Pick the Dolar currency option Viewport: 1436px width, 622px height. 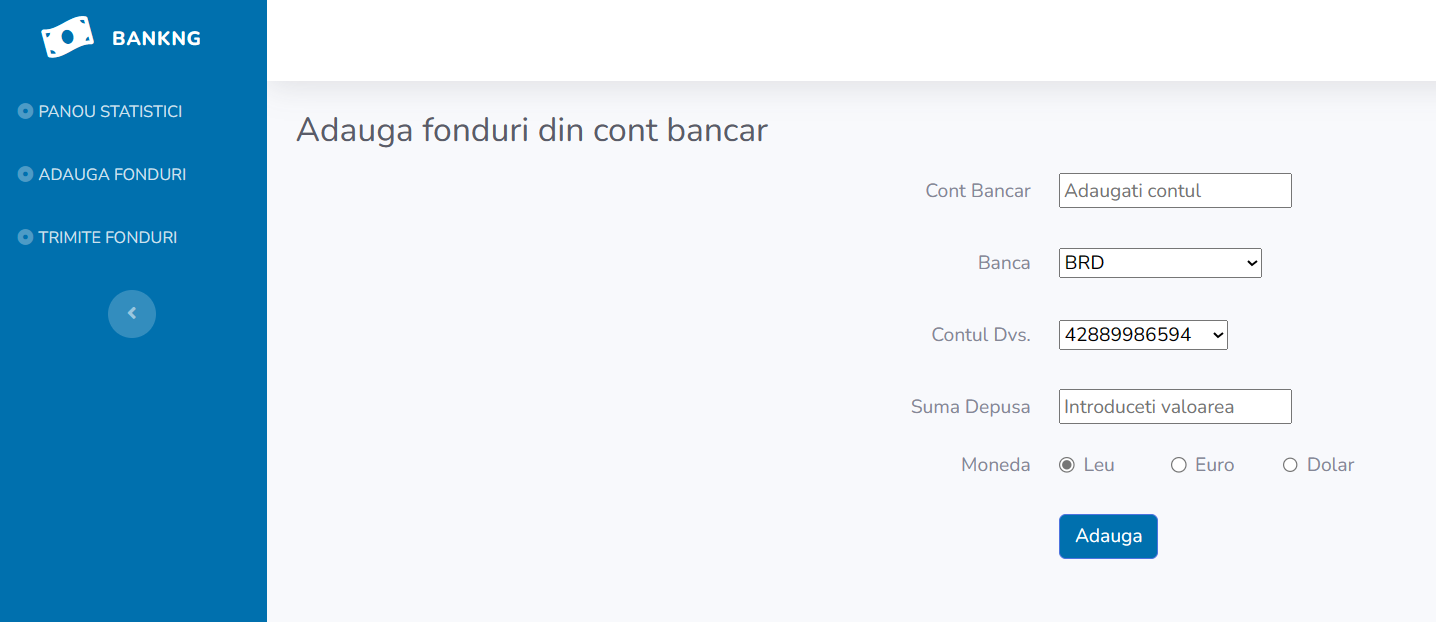coord(1290,465)
